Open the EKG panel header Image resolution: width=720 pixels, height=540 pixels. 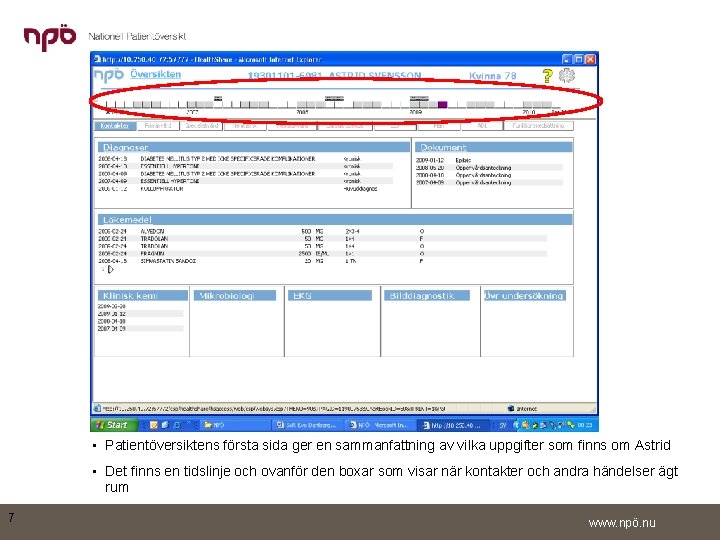coord(330,295)
